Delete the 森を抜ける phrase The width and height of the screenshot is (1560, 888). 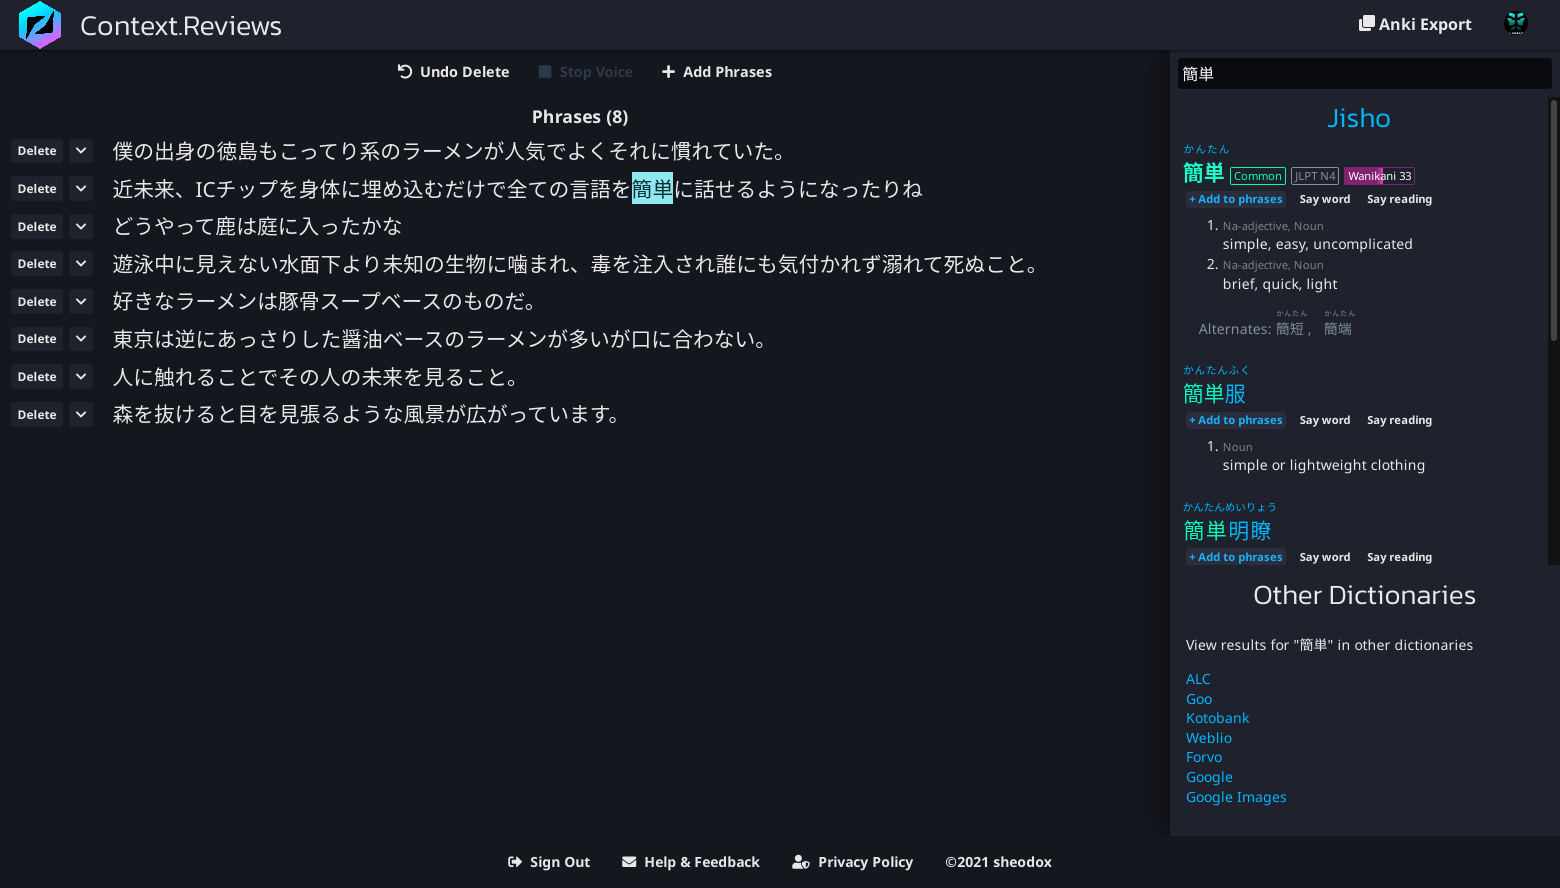coord(37,415)
